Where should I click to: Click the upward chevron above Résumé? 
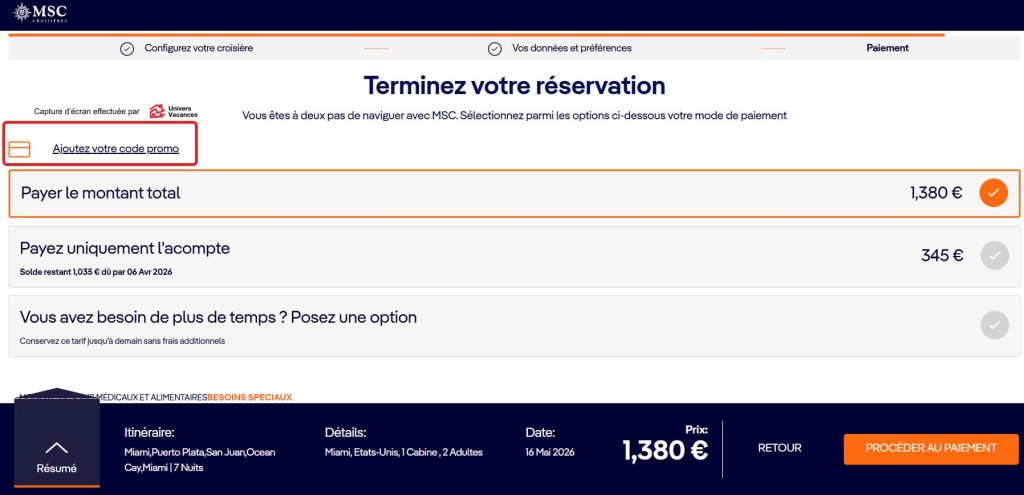(x=57, y=447)
